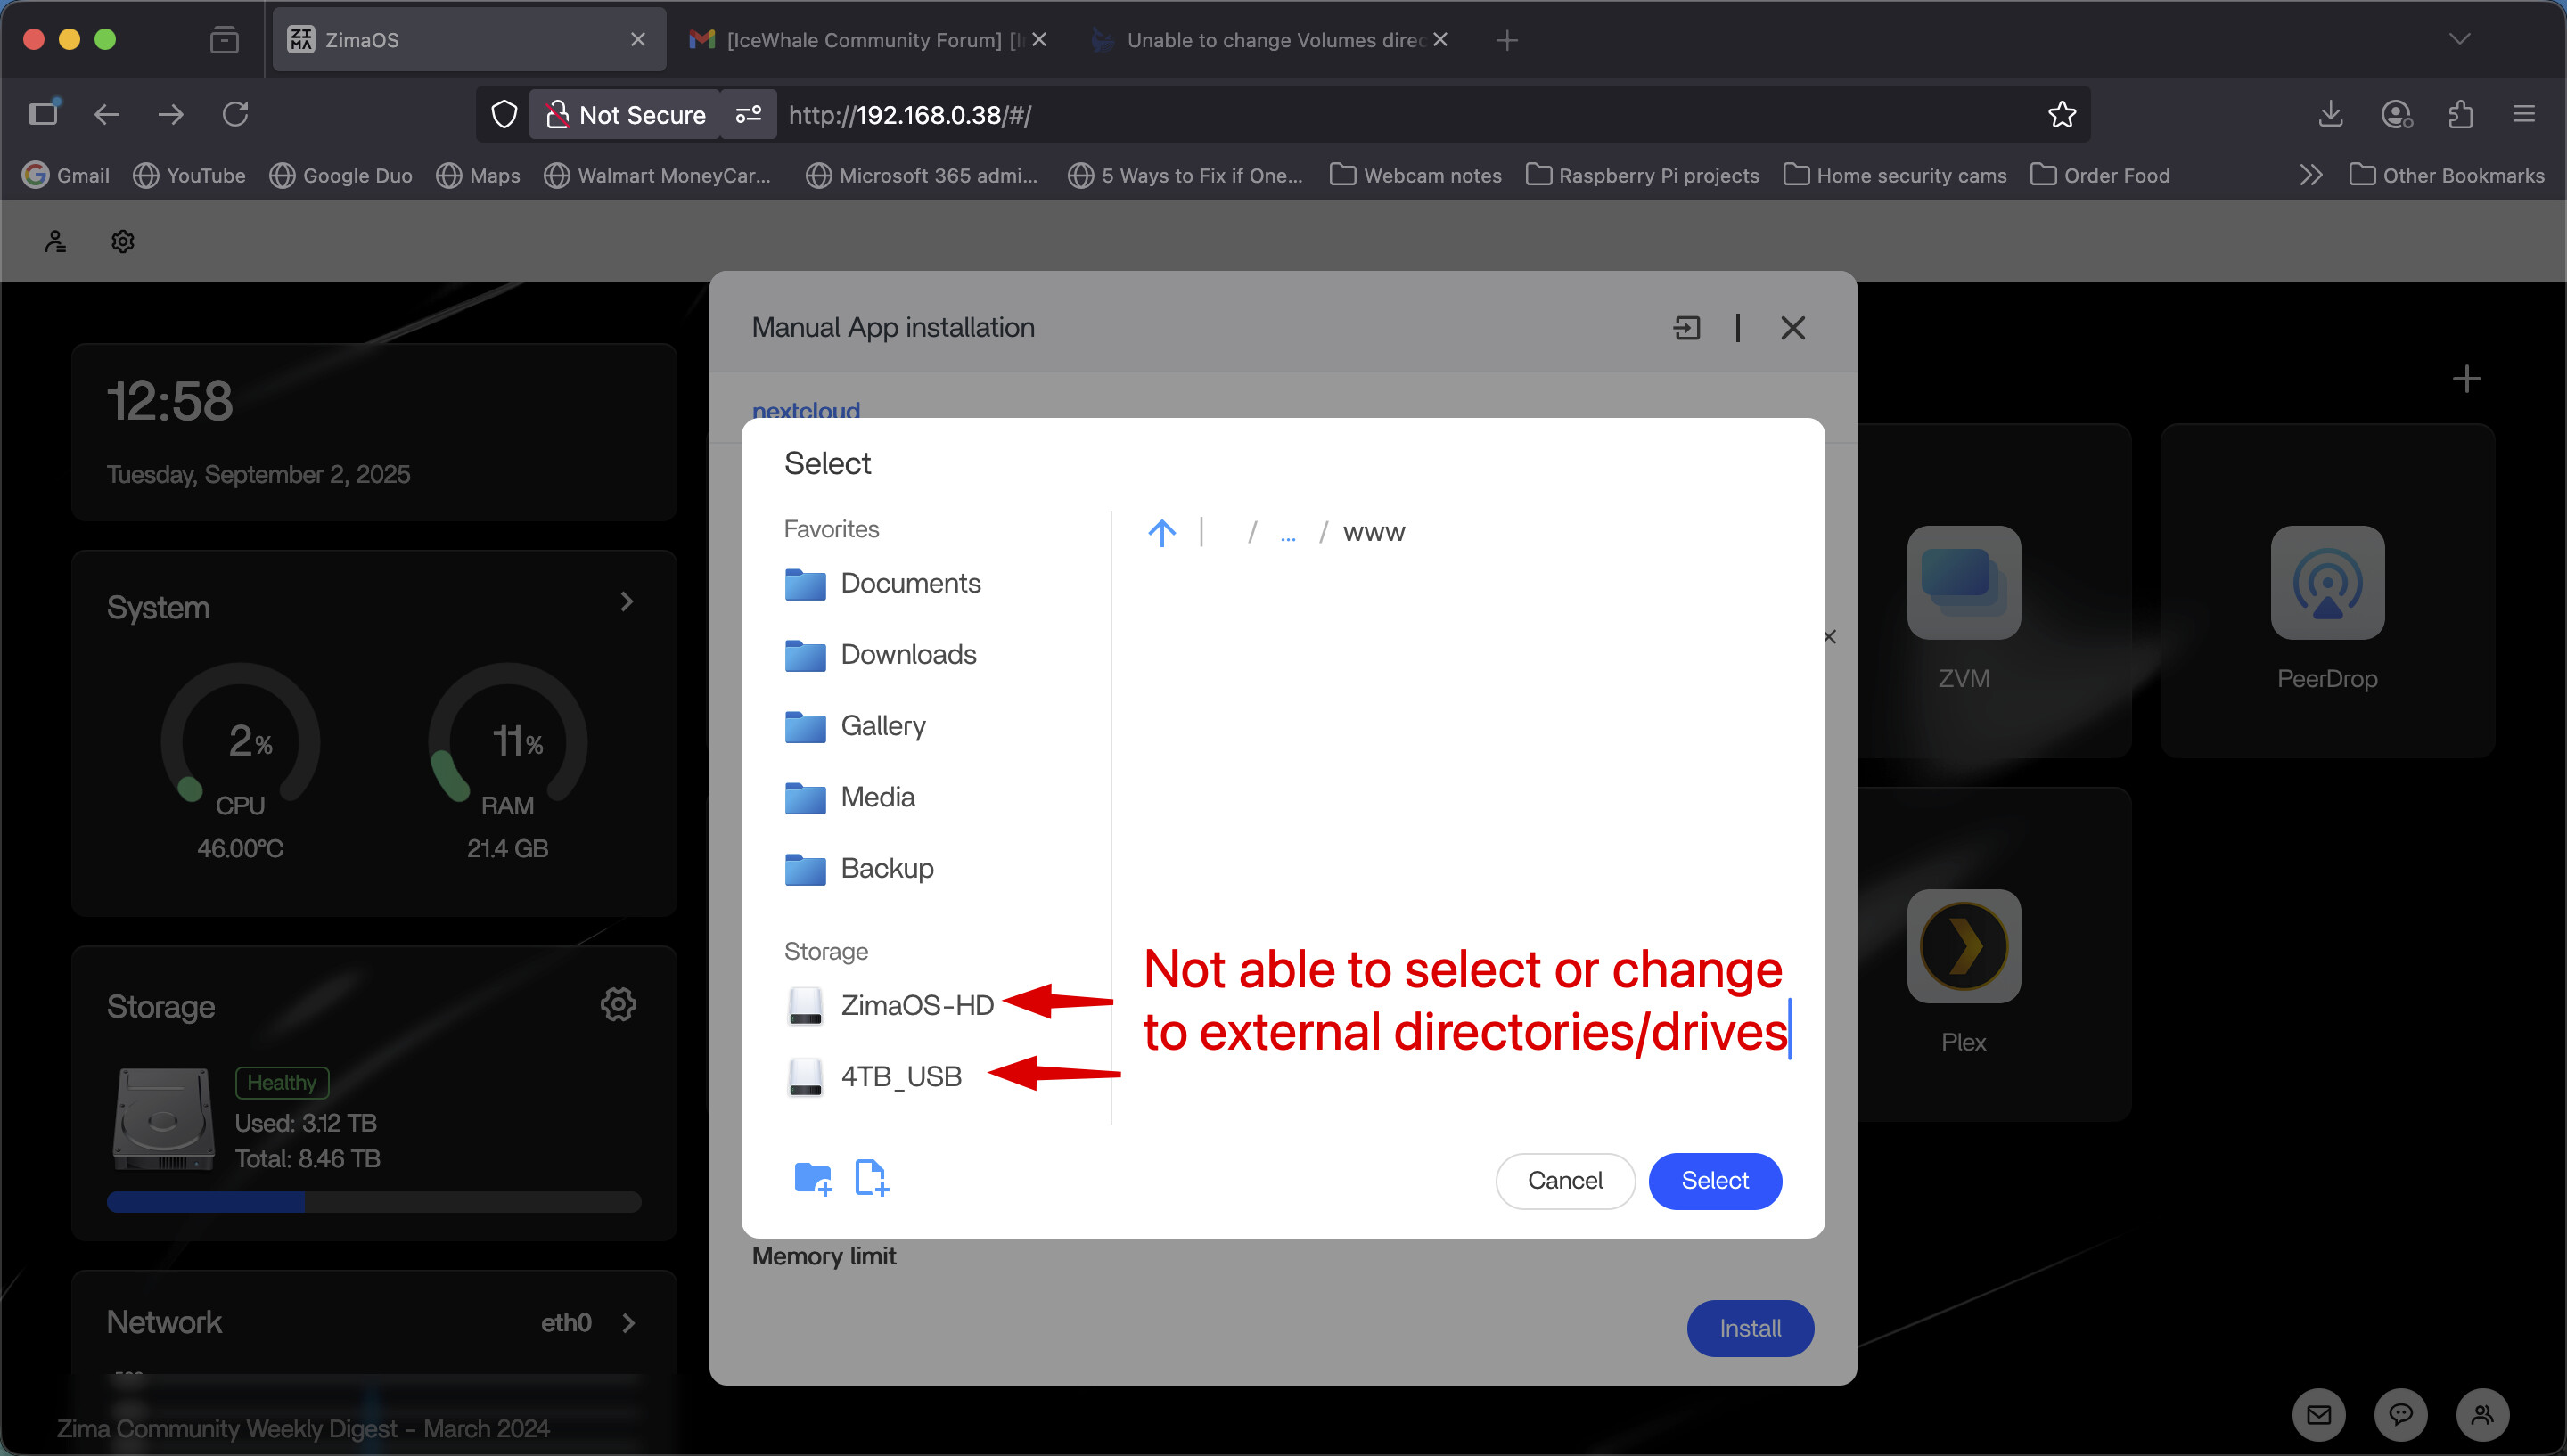Expand the System widget chevron
This screenshot has height=1456, width=2567.
tap(627, 602)
